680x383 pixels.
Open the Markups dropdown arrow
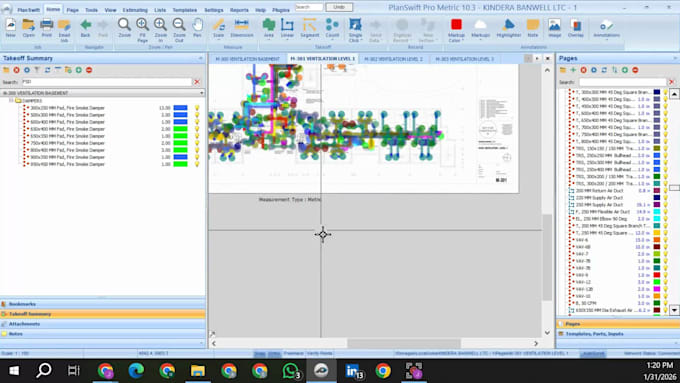pos(481,40)
